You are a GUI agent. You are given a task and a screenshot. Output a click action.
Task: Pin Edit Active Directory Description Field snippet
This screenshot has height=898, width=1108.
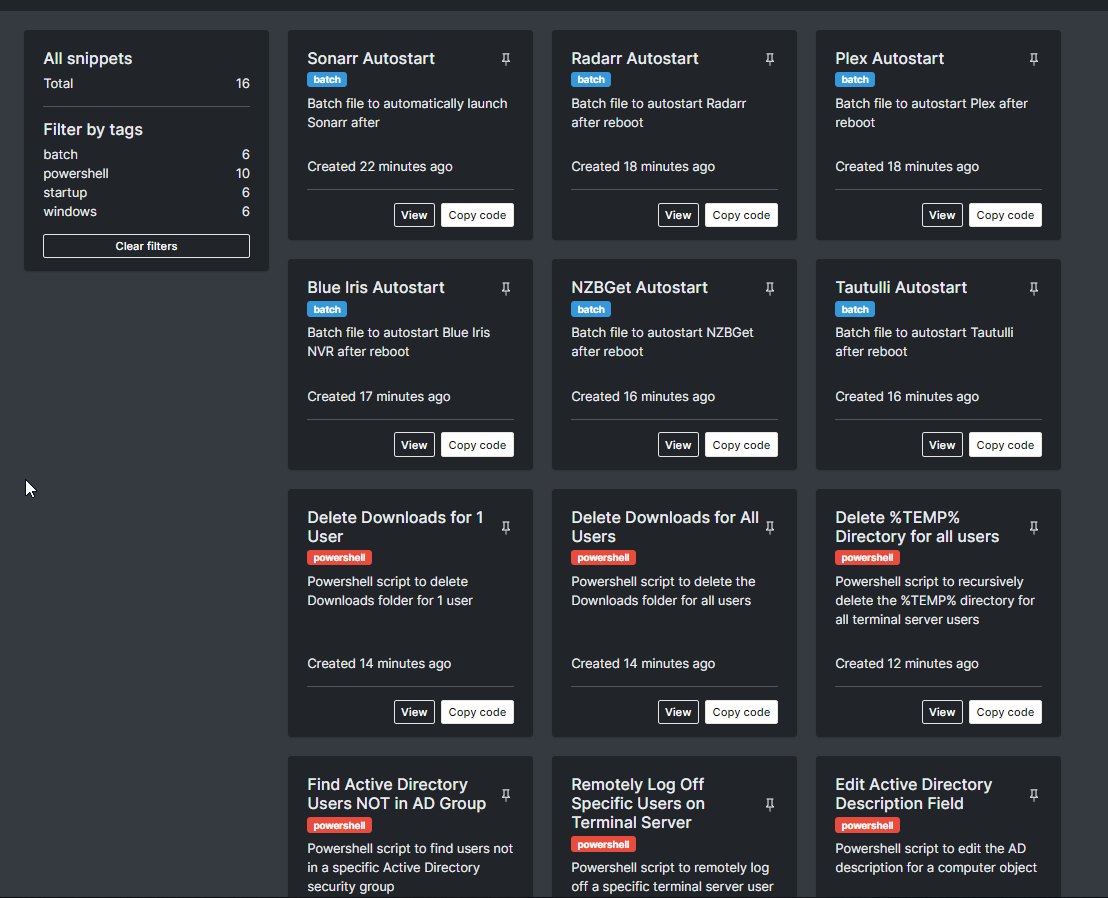coord(1034,795)
